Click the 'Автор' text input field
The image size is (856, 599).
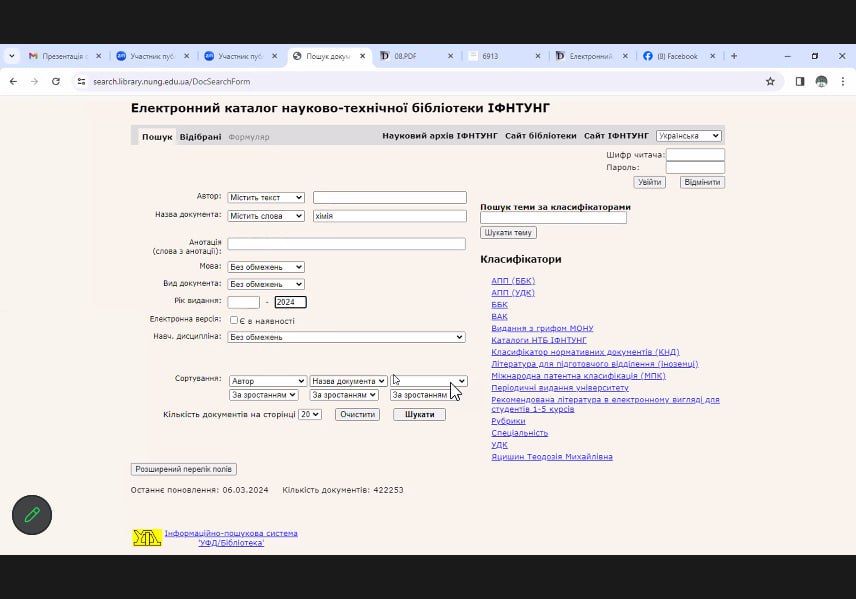point(389,198)
